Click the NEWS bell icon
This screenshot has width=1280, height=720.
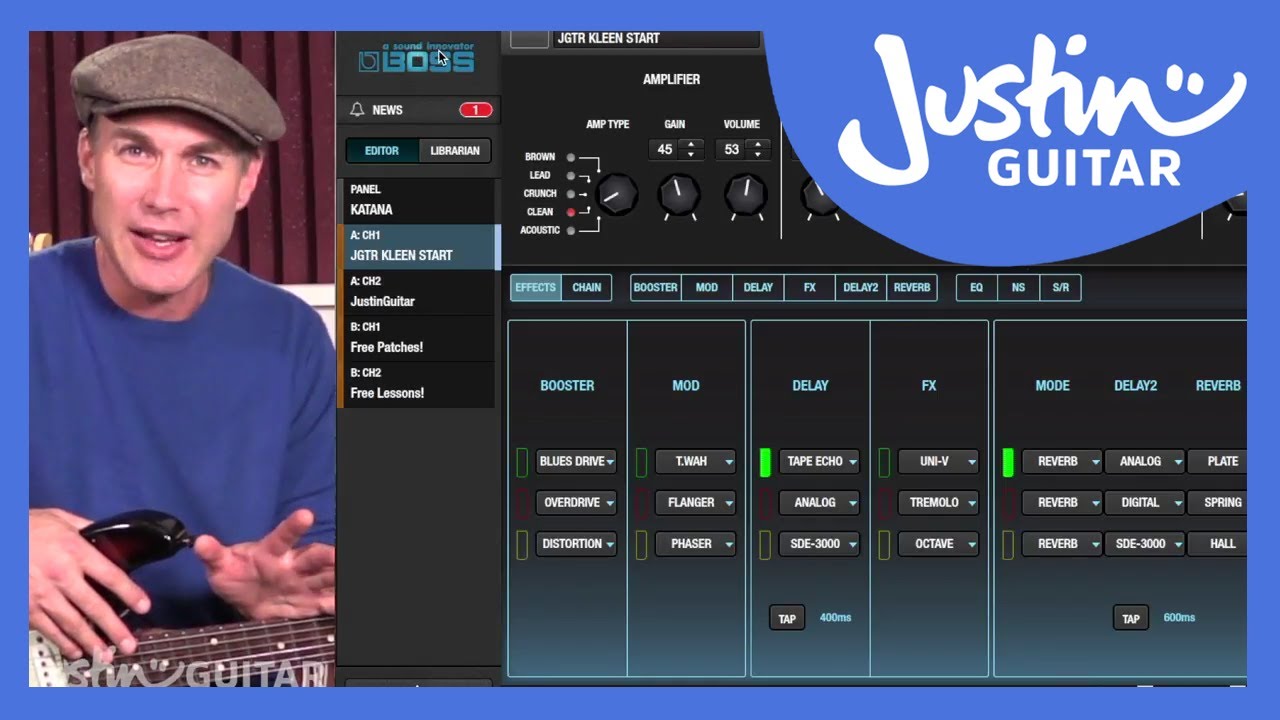pyautogui.click(x=357, y=110)
